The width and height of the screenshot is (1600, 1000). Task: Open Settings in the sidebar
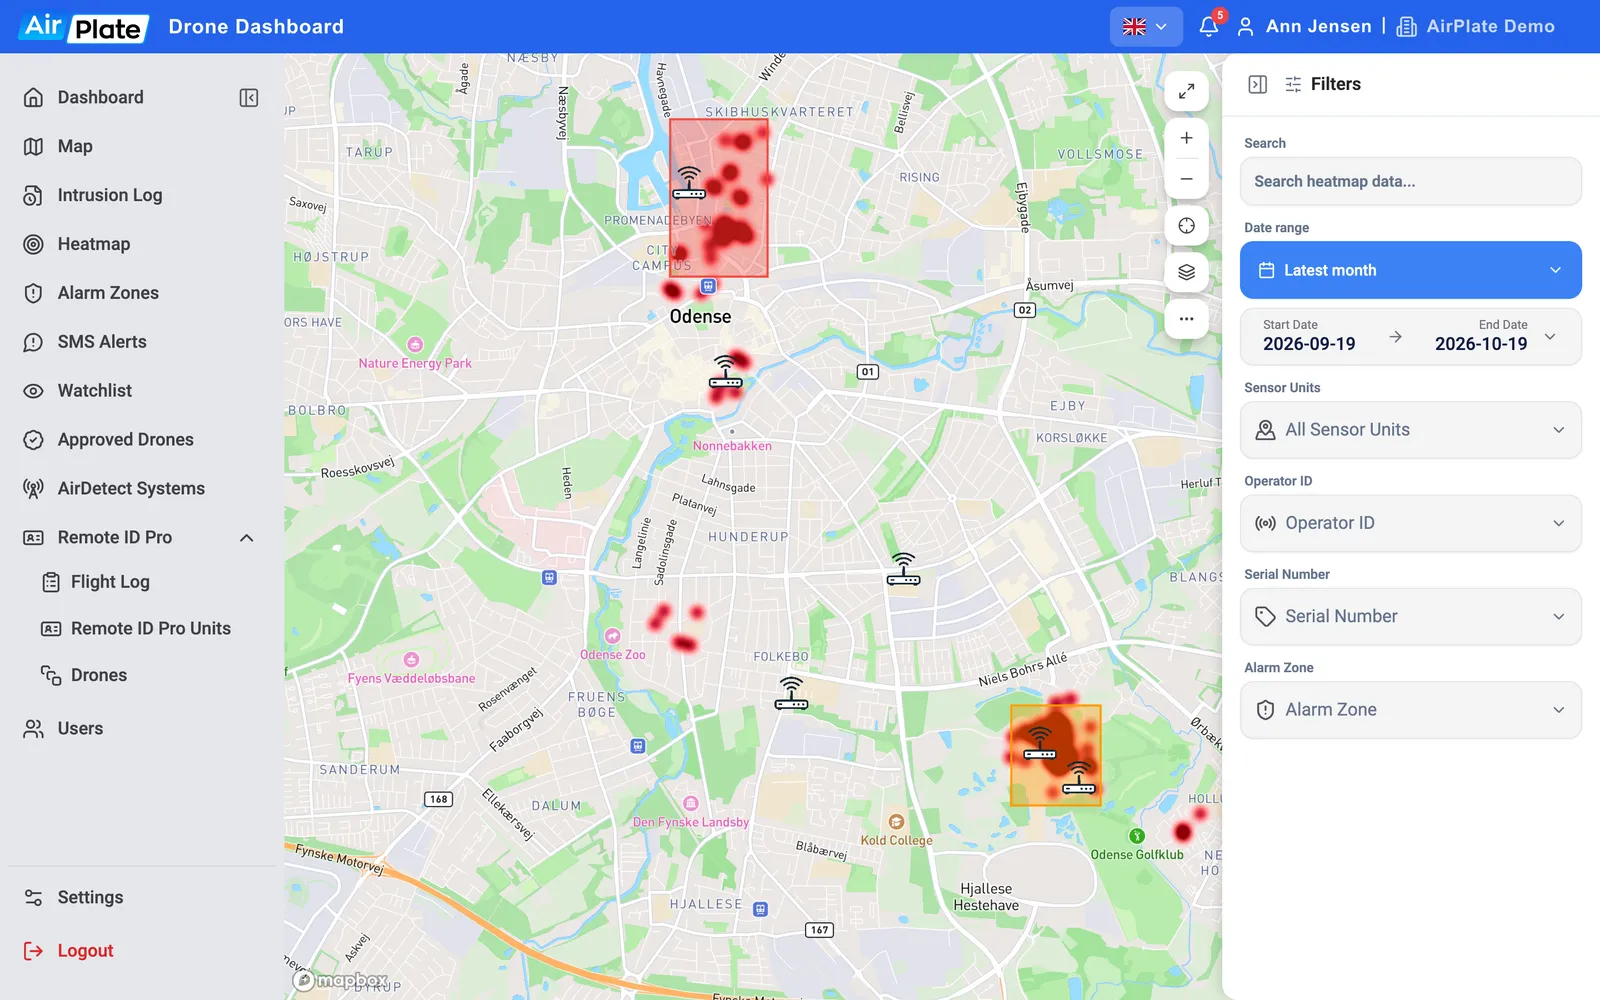pyautogui.click(x=90, y=898)
